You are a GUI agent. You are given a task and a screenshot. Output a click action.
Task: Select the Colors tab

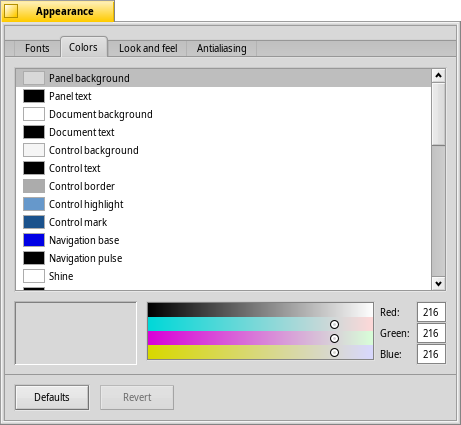(x=83, y=47)
